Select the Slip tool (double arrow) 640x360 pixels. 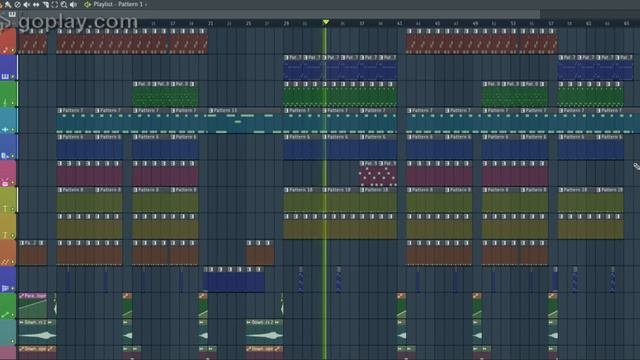point(36,4)
